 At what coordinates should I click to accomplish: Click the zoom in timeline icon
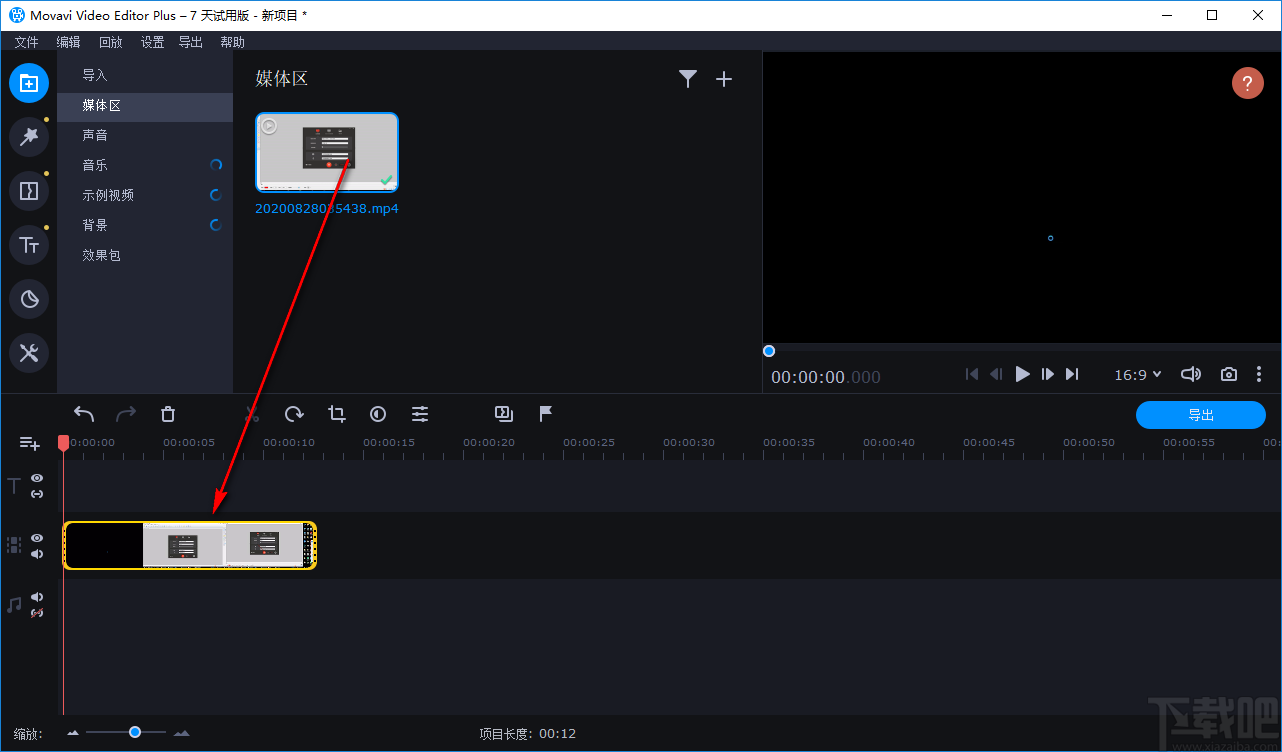tap(181, 733)
